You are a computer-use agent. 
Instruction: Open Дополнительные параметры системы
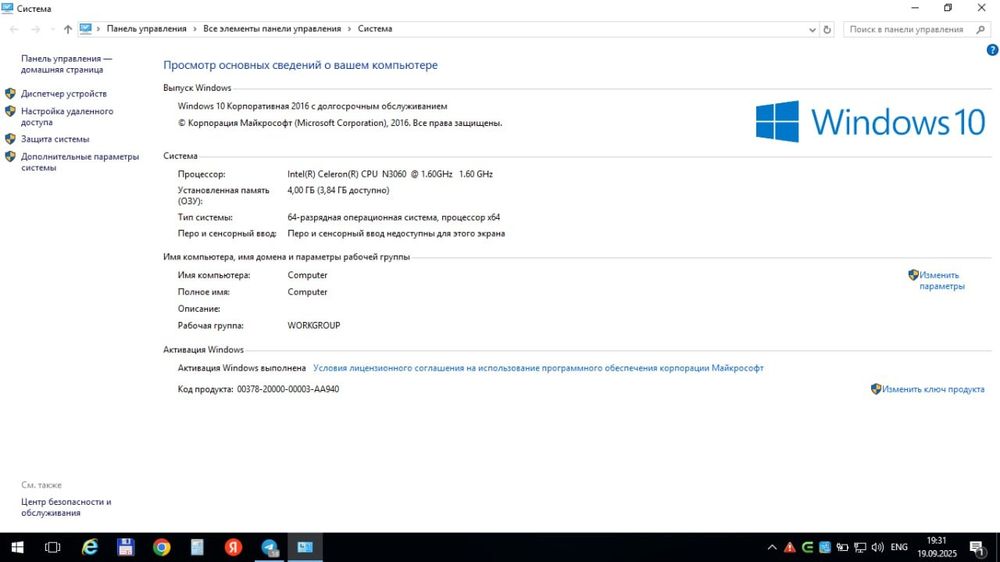pyautogui.click(x=80, y=162)
